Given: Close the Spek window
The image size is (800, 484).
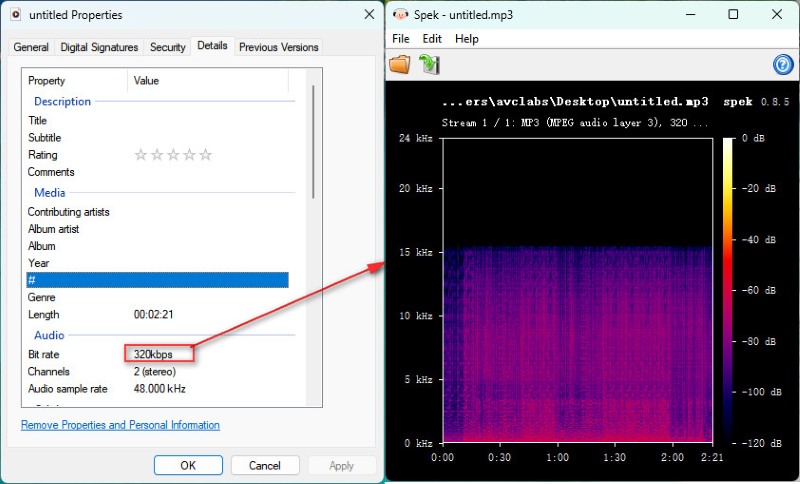Looking at the screenshot, I should (777, 14).
